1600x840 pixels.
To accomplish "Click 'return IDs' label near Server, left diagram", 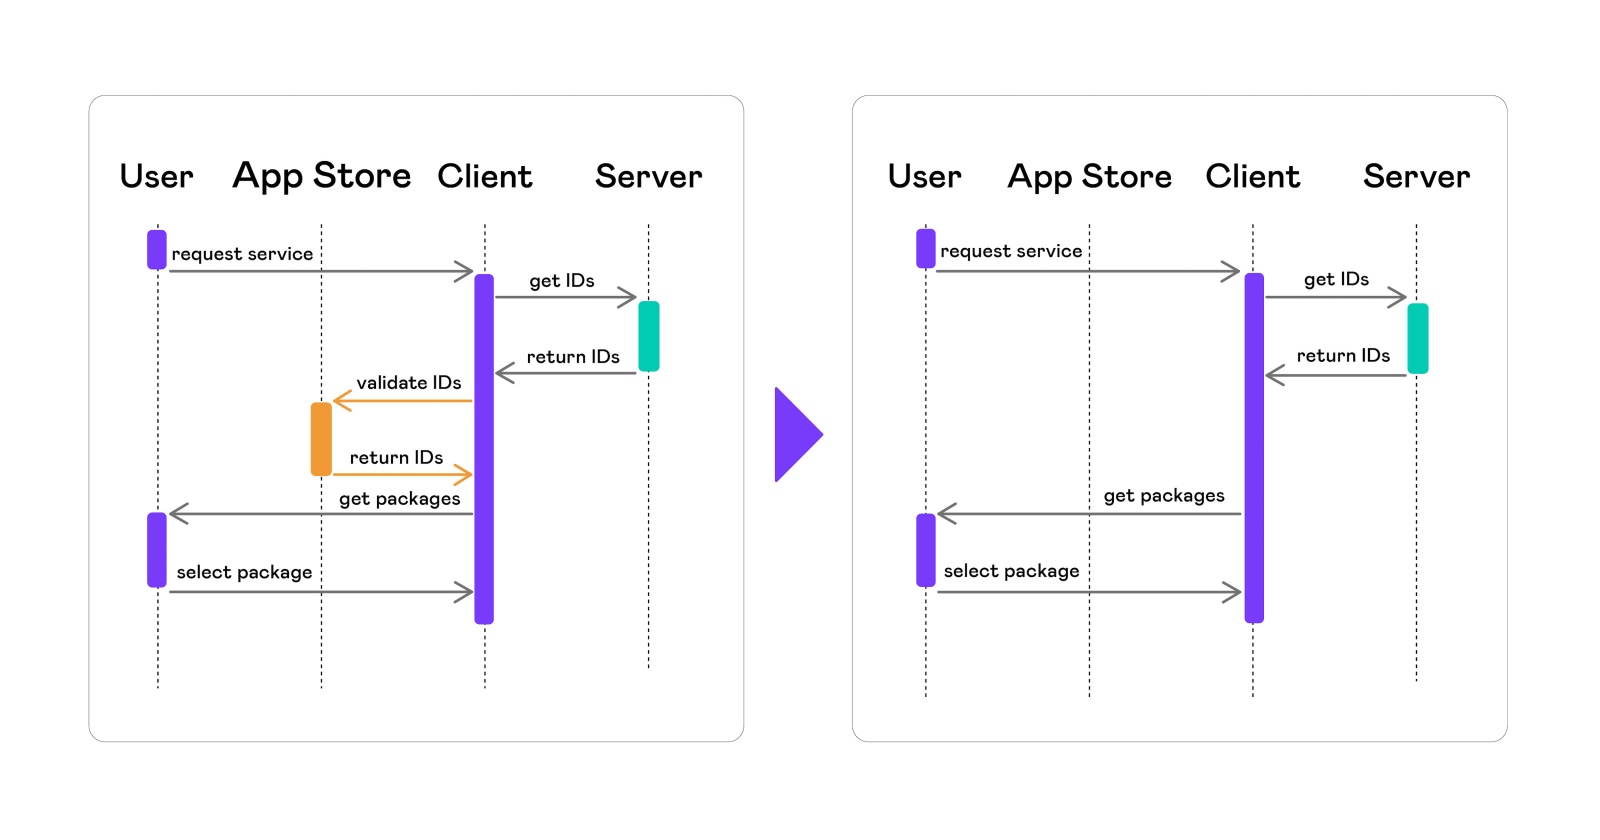I will (x=573, y=357).
